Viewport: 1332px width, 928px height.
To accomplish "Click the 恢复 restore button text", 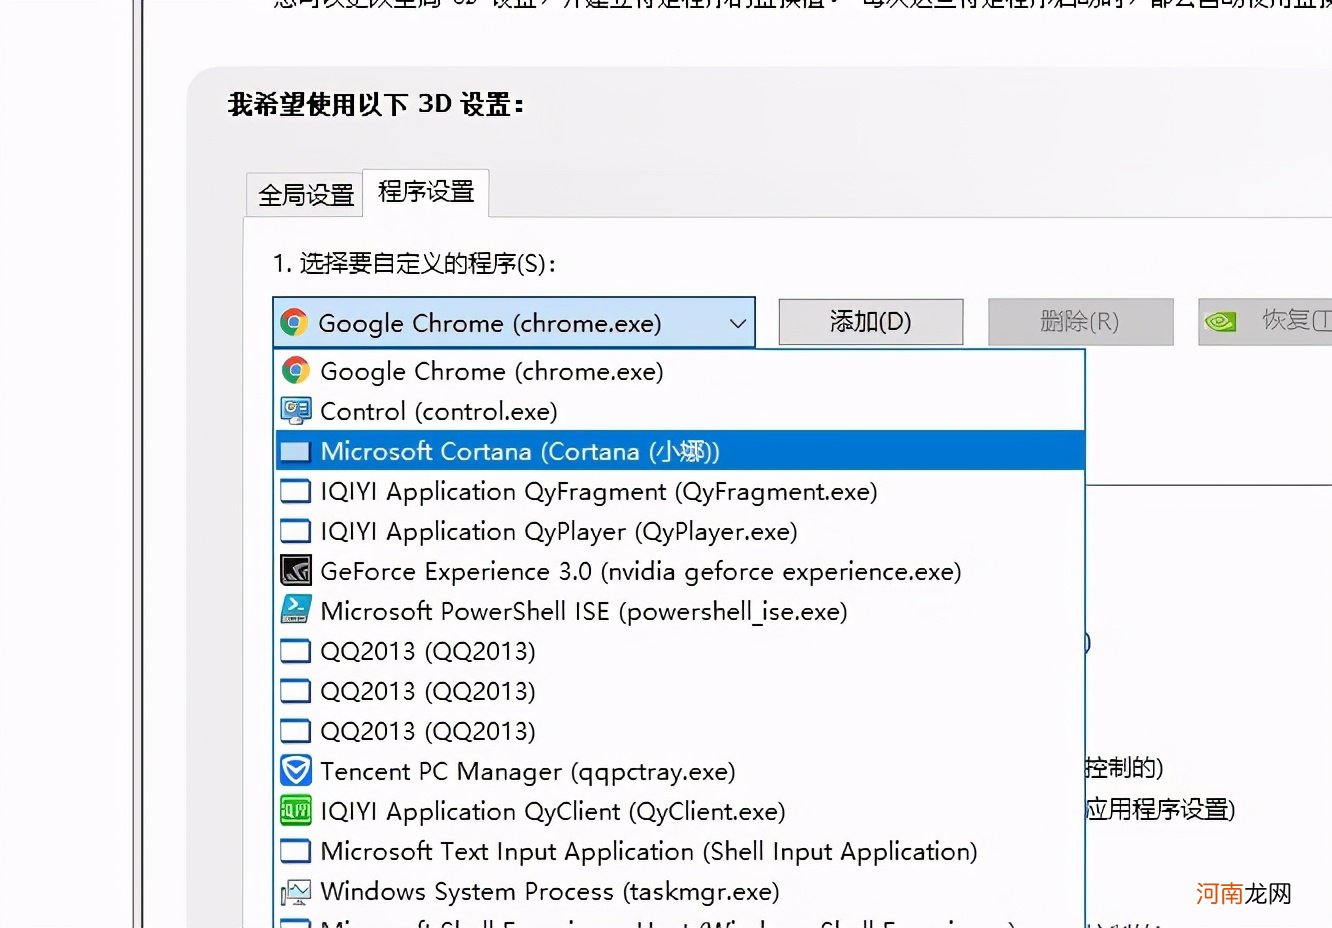I will coord(1296,320).
